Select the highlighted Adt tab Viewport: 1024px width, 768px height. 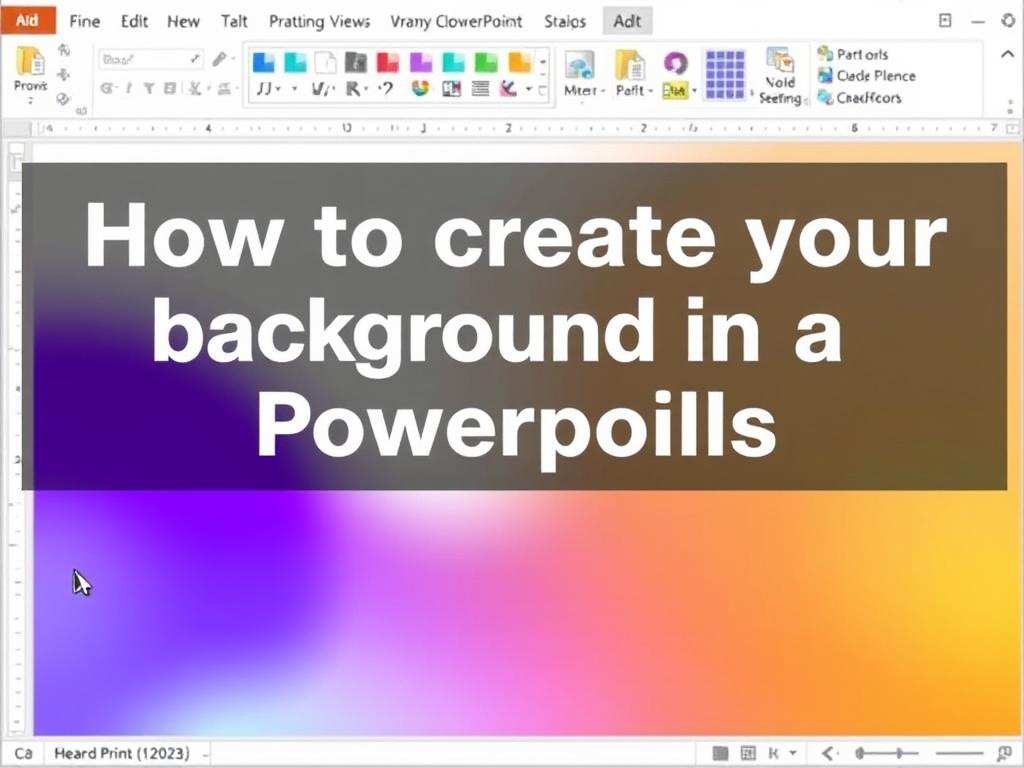[x=627, y=22]
